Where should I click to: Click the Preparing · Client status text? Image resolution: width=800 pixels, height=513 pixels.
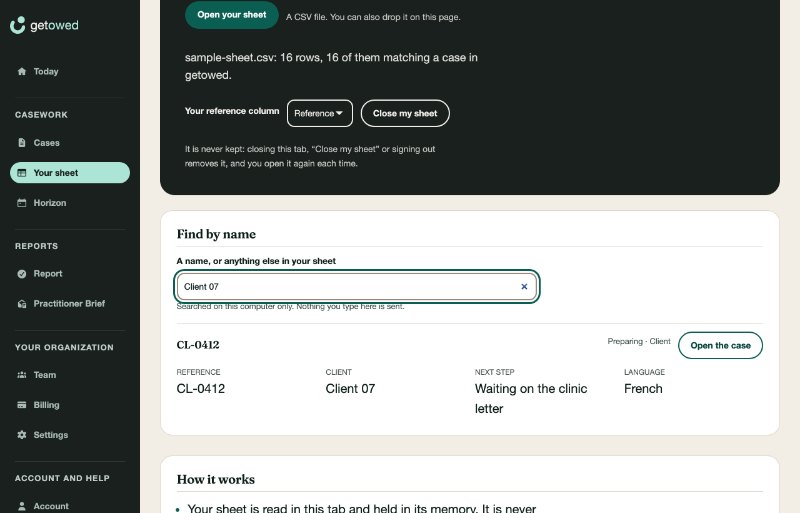(x=639, y=341)
